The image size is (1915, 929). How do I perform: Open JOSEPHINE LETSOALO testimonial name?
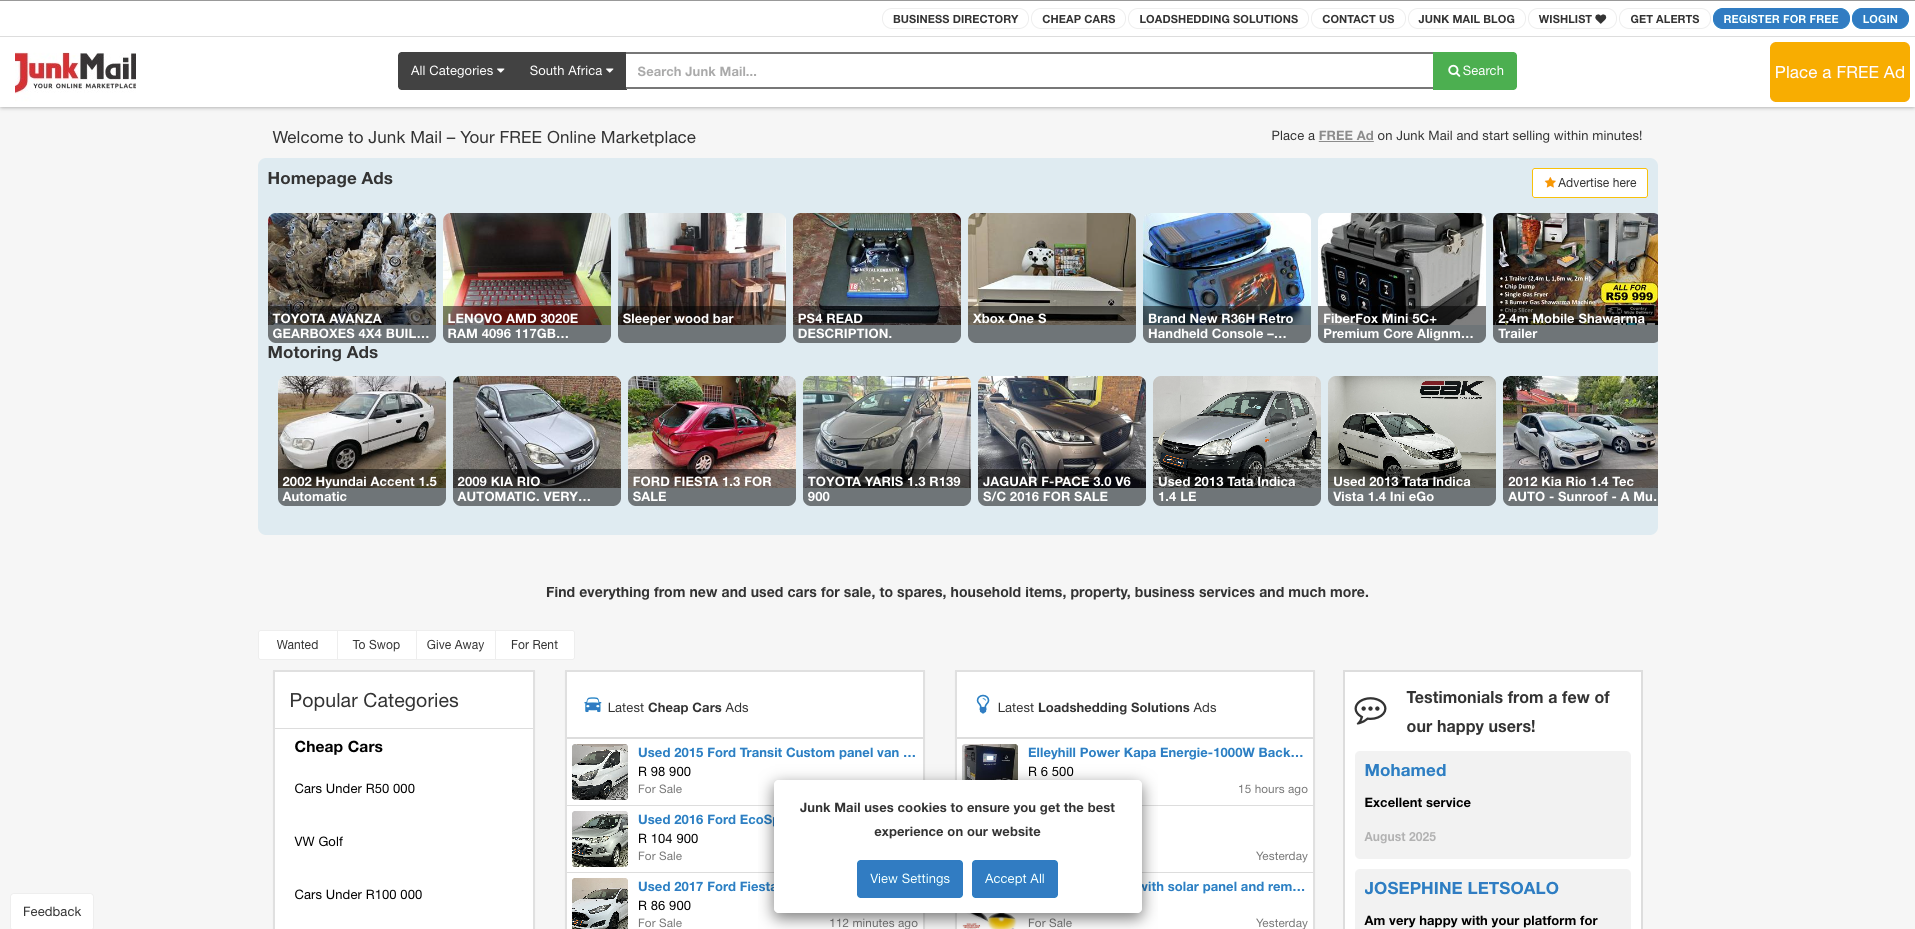(1461, 888)
